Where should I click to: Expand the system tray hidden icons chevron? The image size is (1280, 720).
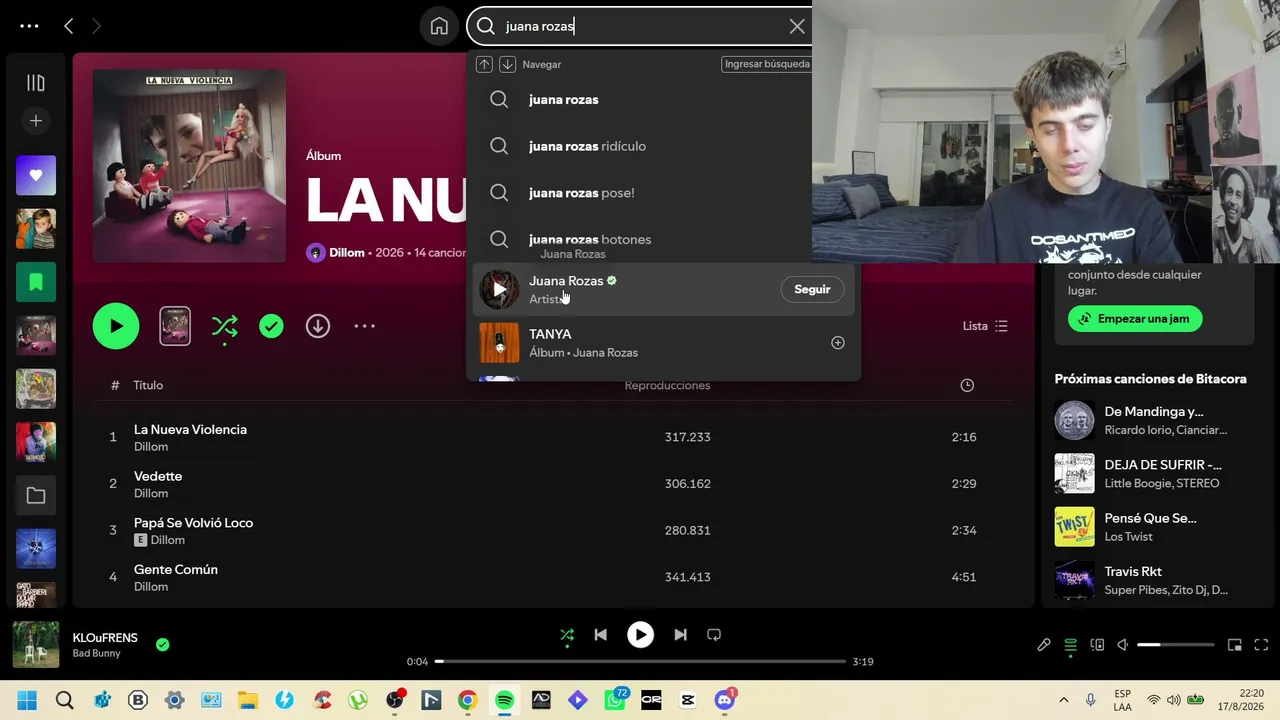[1063, 700]
